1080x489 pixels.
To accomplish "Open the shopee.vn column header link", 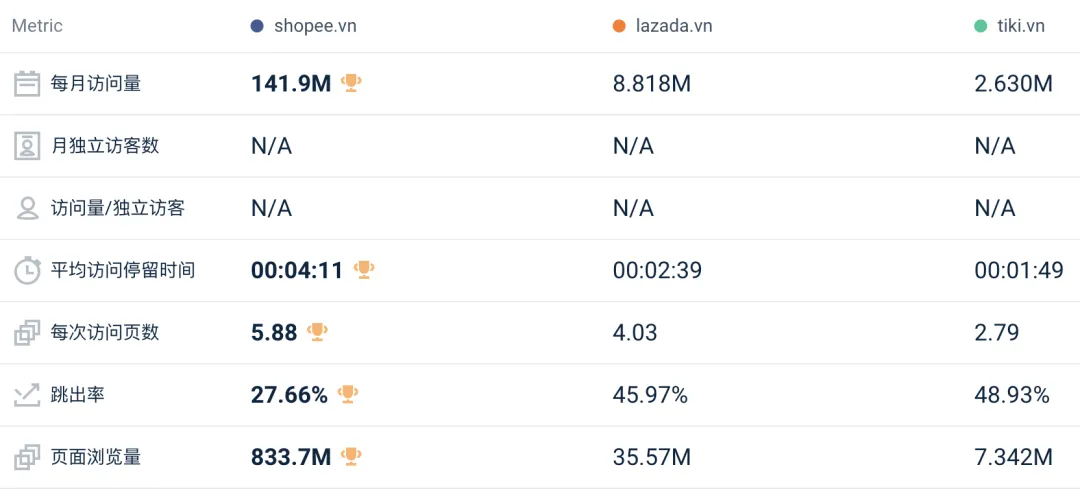I will click(315, 26).
